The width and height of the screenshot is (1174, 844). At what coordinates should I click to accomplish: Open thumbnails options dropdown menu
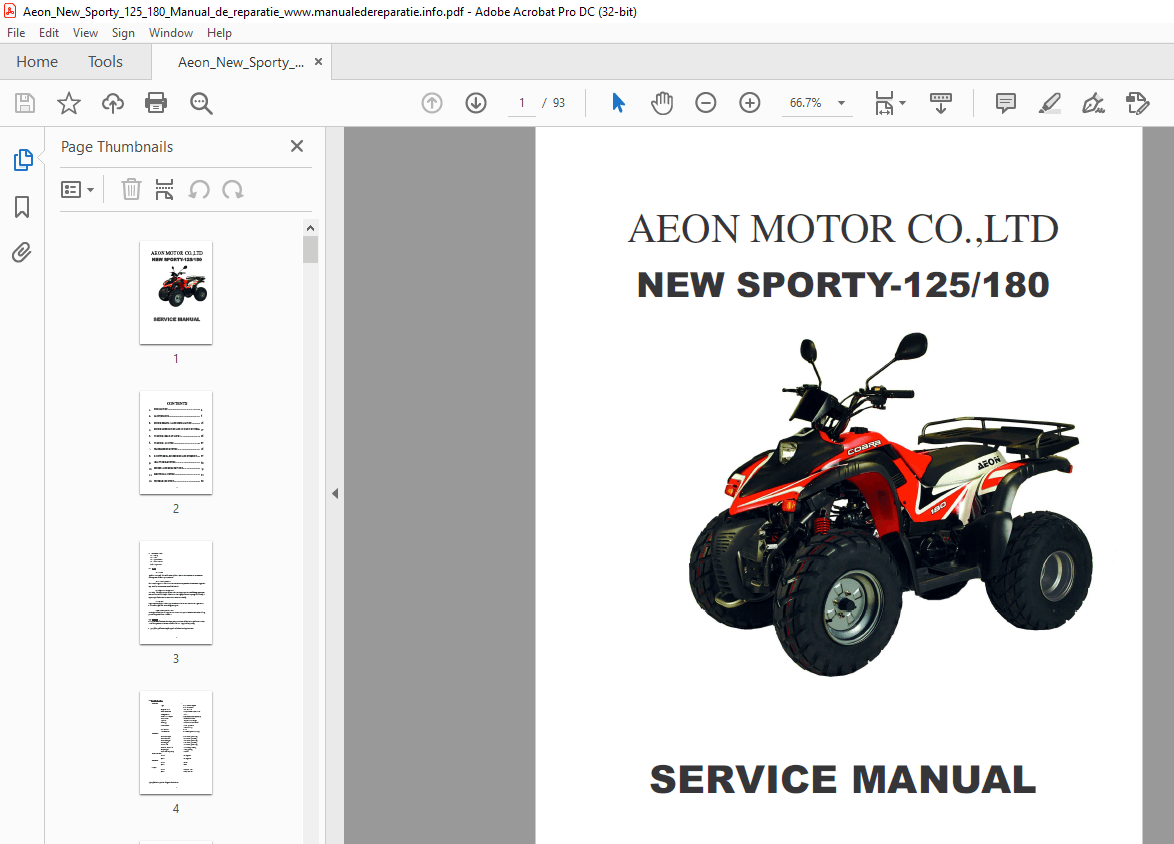pyautogui.click(x=77, y=189)
